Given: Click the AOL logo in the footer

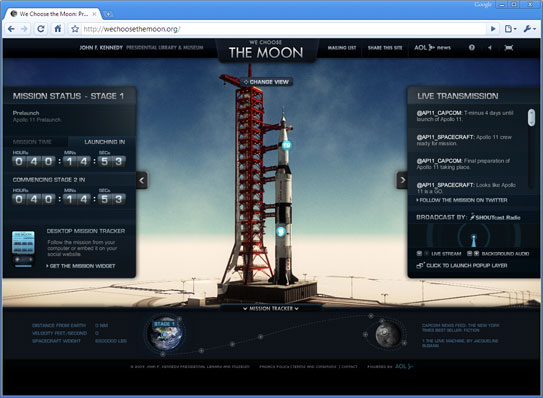Looking at the screenshot, I should point(404,366).
